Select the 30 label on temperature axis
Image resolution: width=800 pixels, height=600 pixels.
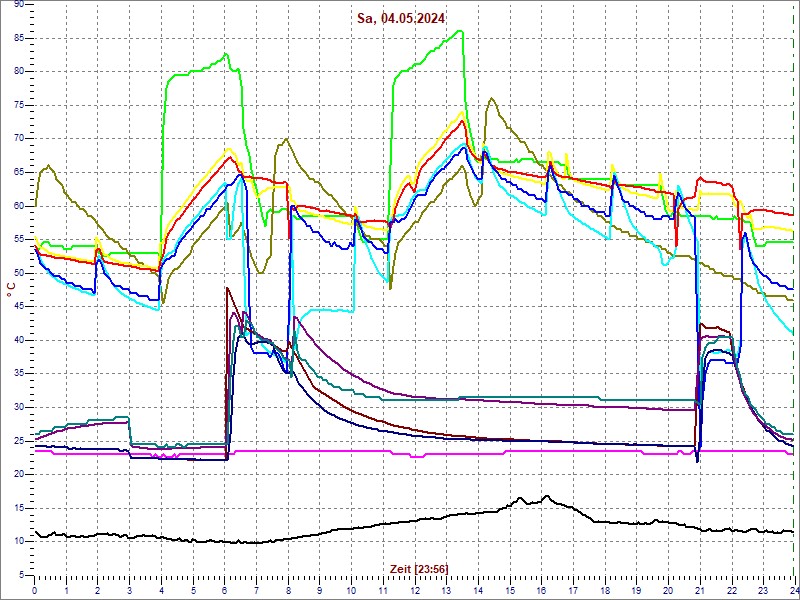point(19,407)
